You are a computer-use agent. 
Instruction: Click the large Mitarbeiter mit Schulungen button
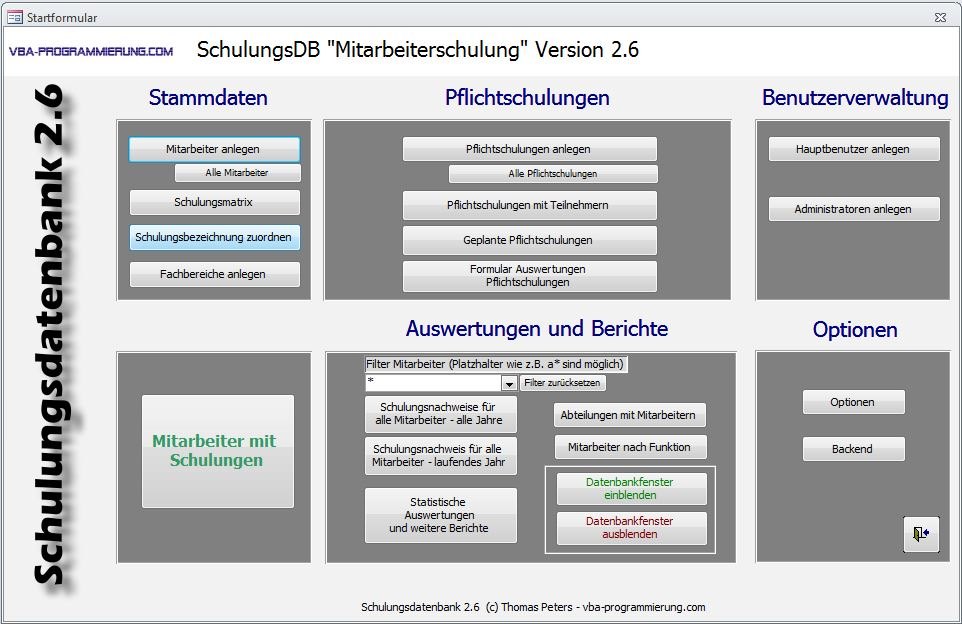click(x=218, y=451)
